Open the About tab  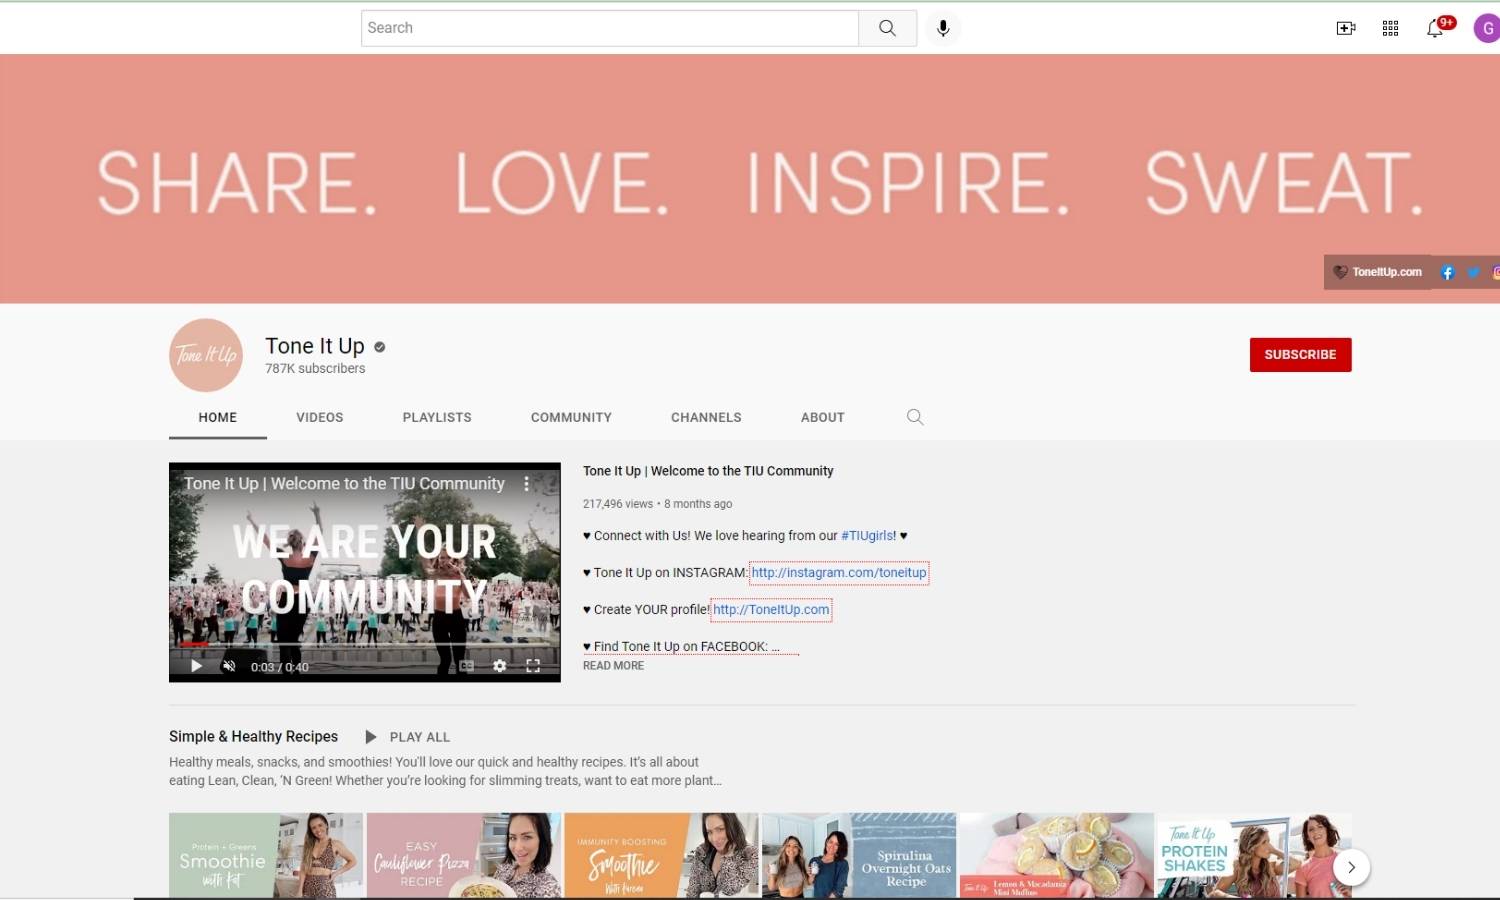(x=823, y=417)
